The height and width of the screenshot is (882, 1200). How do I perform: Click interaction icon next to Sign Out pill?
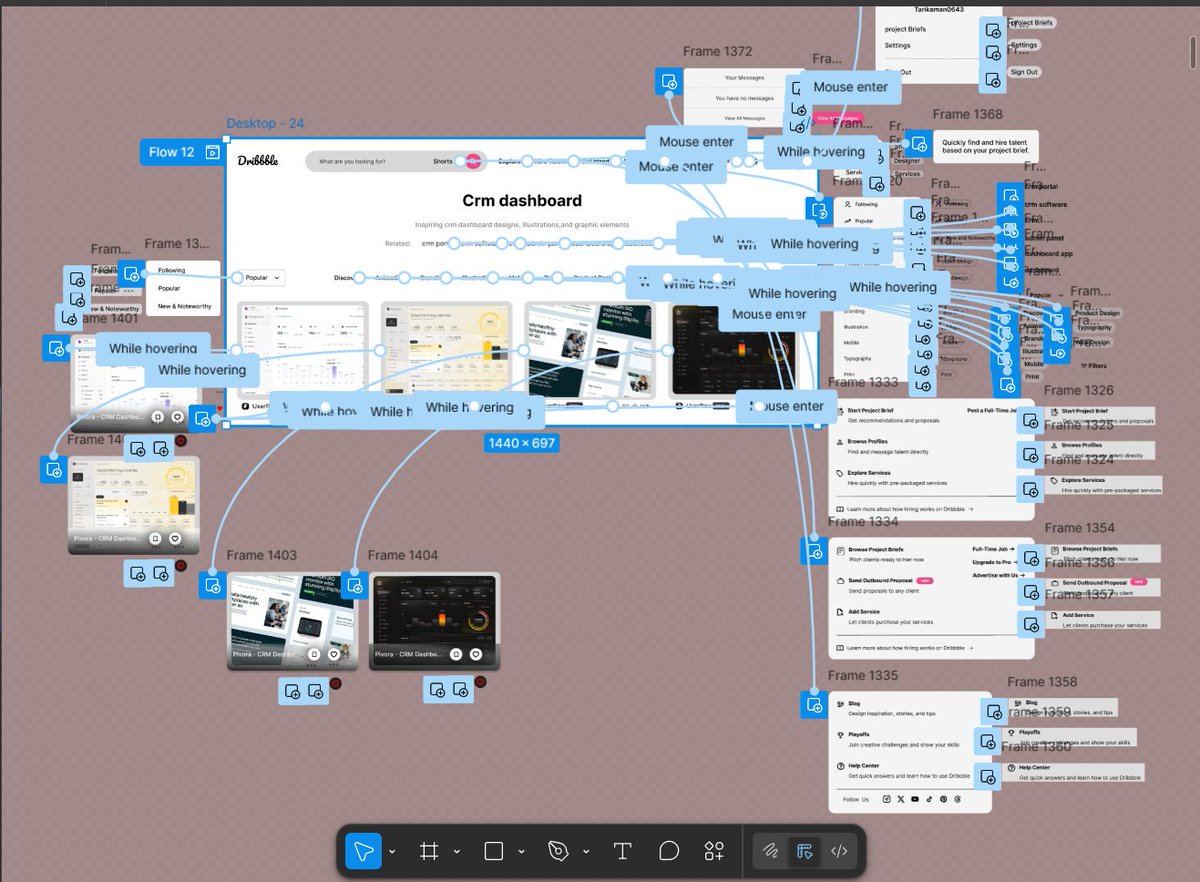tap(992, 80)
